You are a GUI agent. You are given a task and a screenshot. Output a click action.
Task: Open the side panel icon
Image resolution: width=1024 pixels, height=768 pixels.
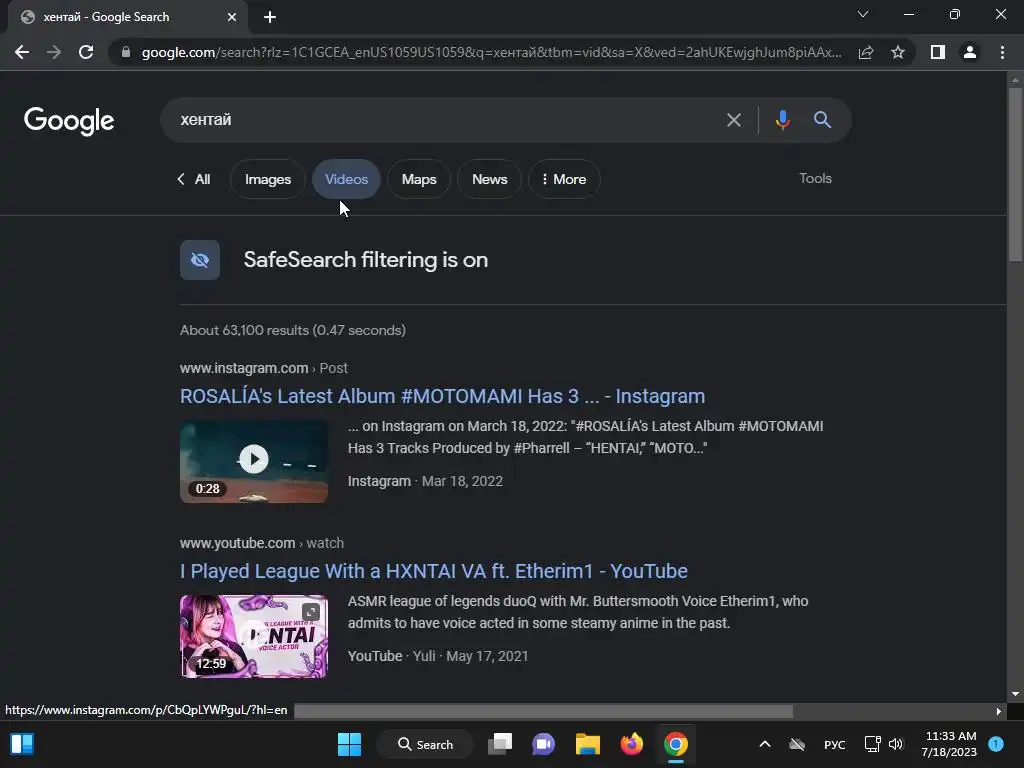coord(938,52)
